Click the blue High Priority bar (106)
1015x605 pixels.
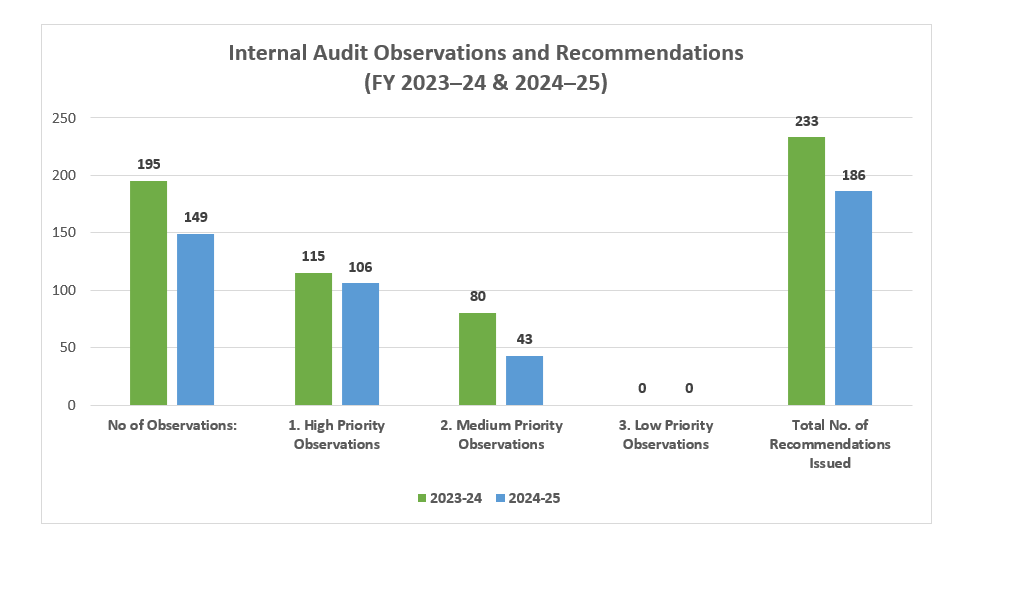point(360,344)
